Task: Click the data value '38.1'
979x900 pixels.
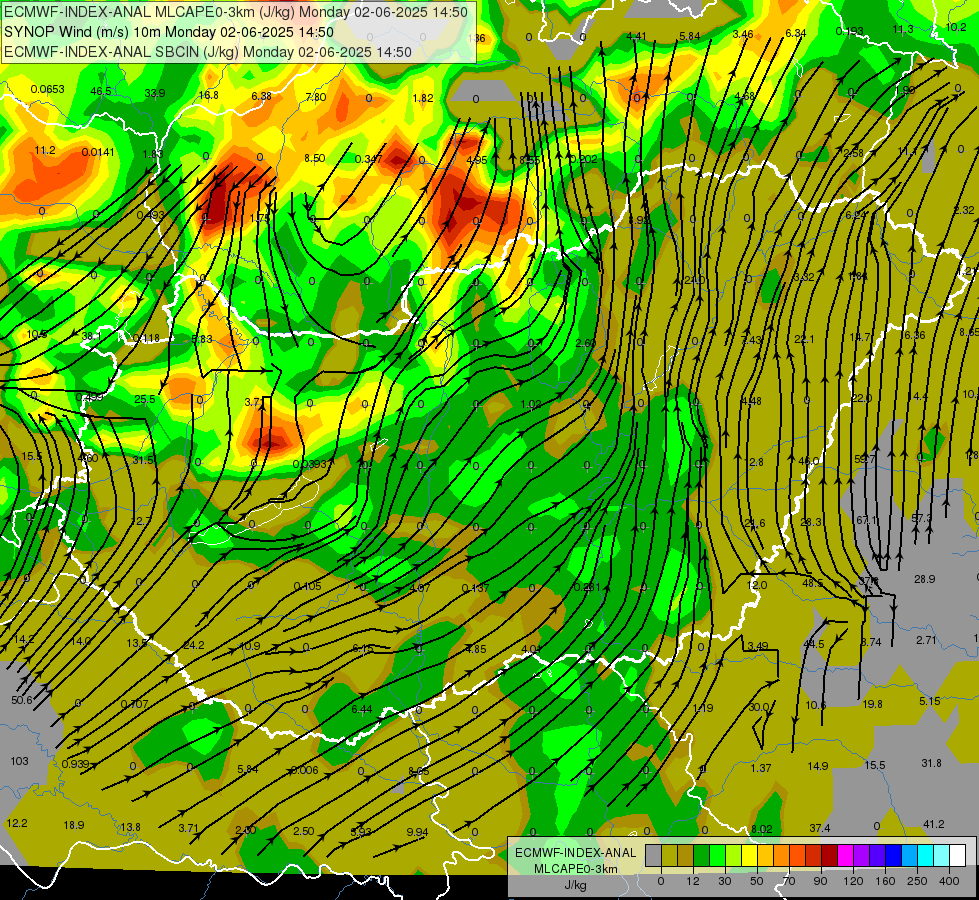Action: coord(91,336)
